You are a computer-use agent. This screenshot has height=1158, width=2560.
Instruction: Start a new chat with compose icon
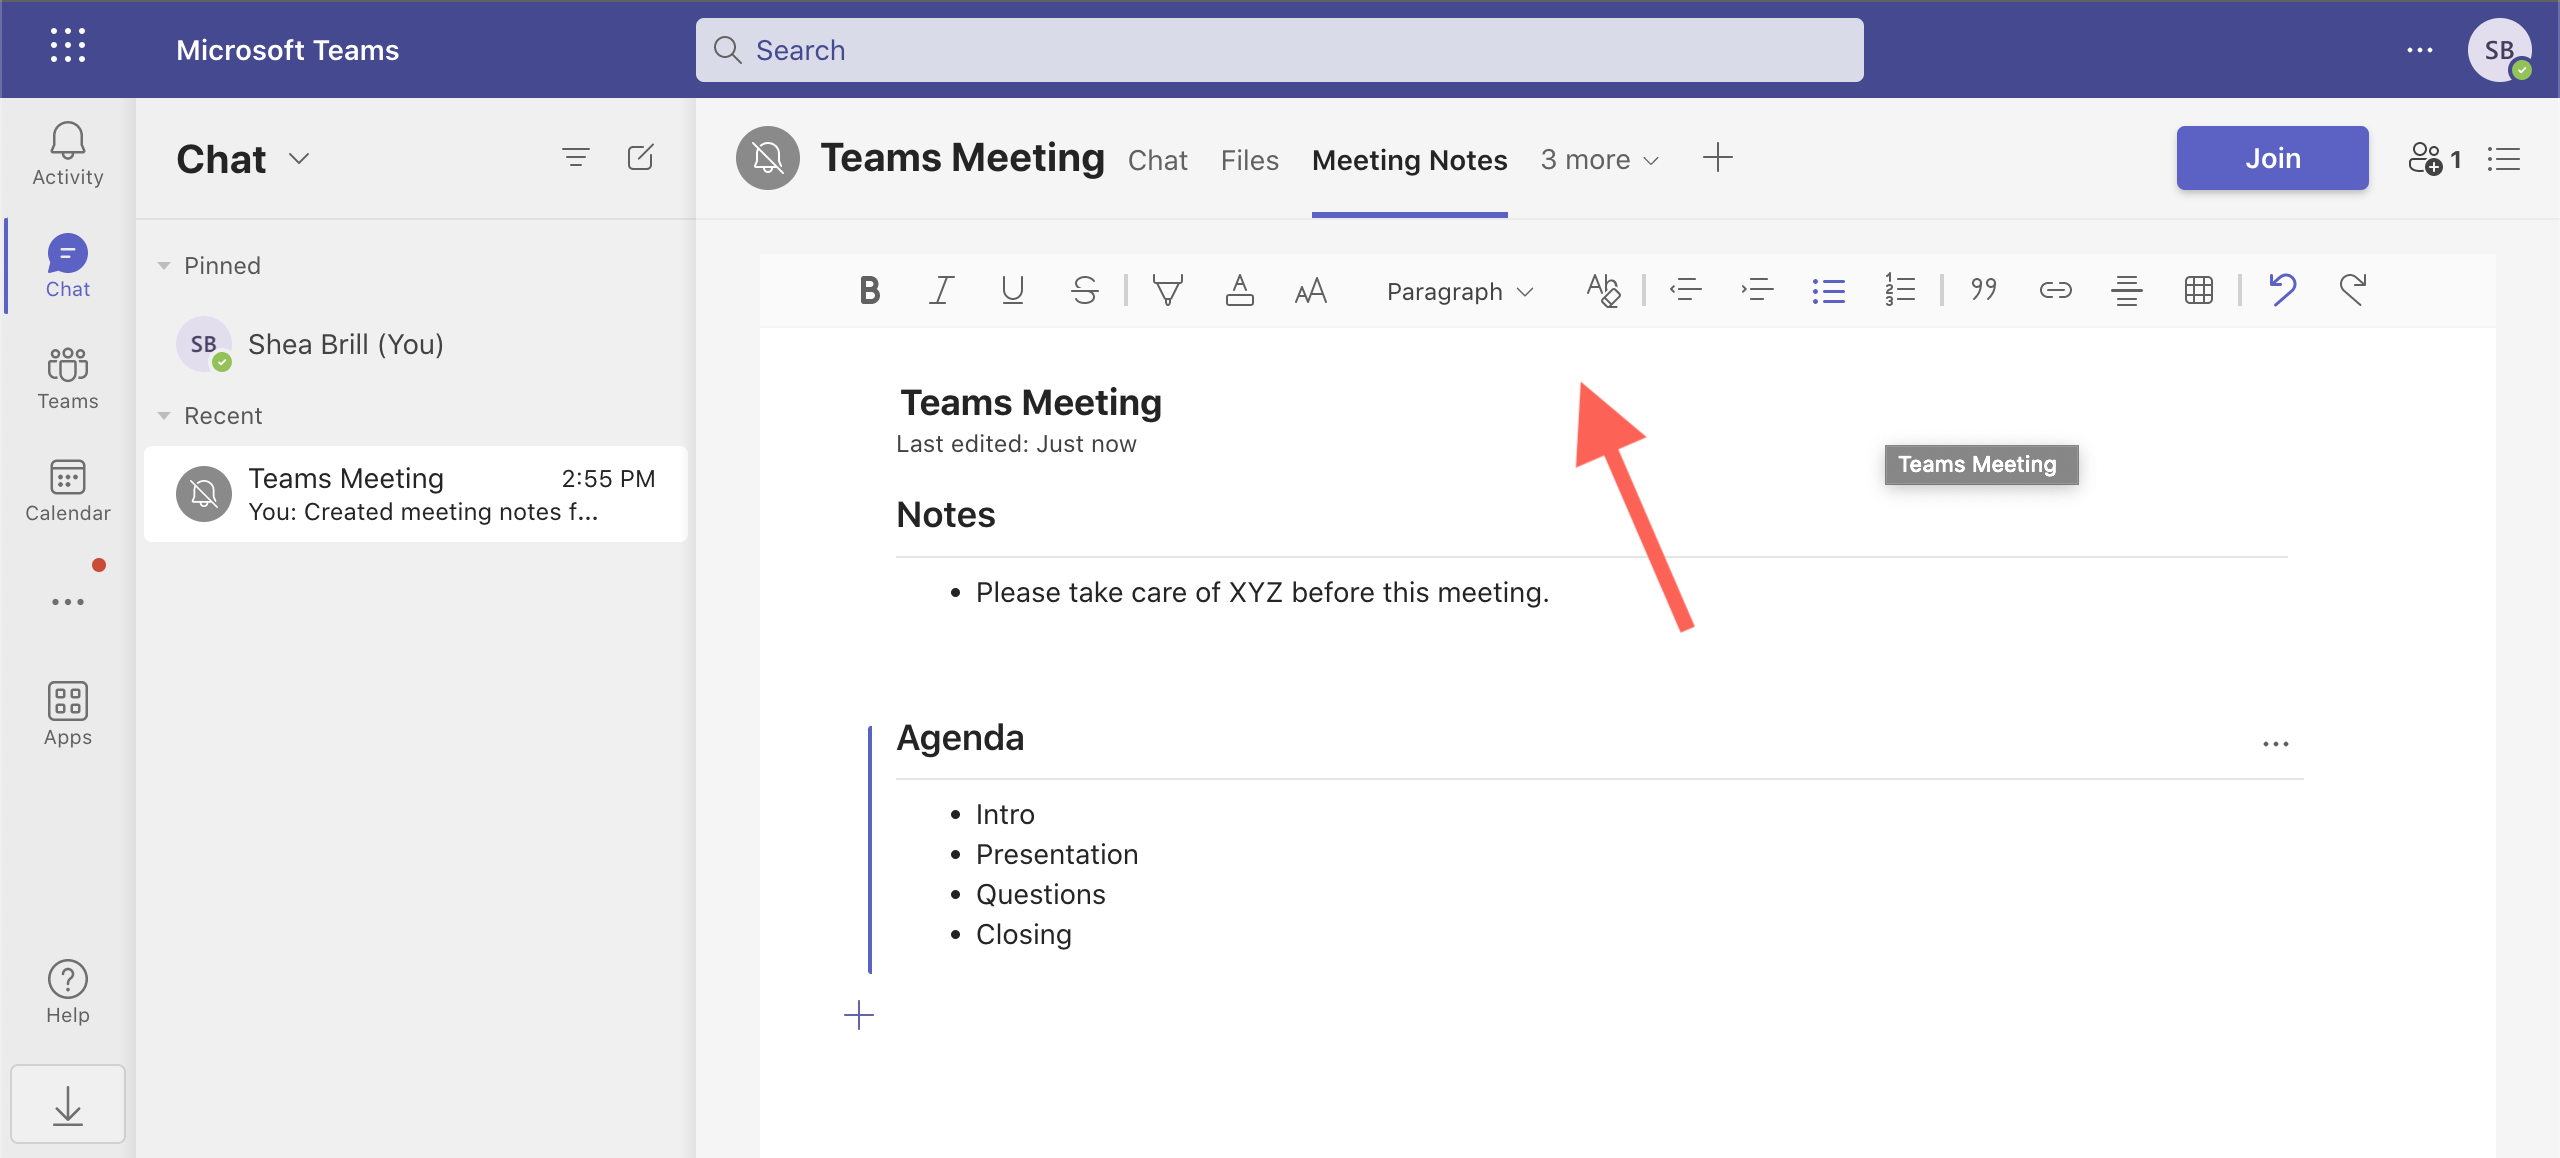(640, 158)
